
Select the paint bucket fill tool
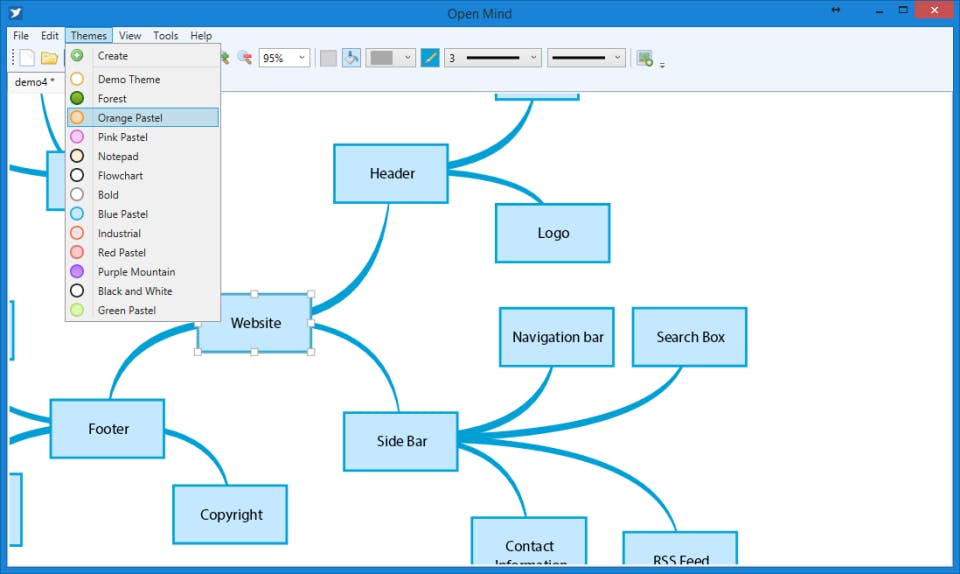coord(351,58)
